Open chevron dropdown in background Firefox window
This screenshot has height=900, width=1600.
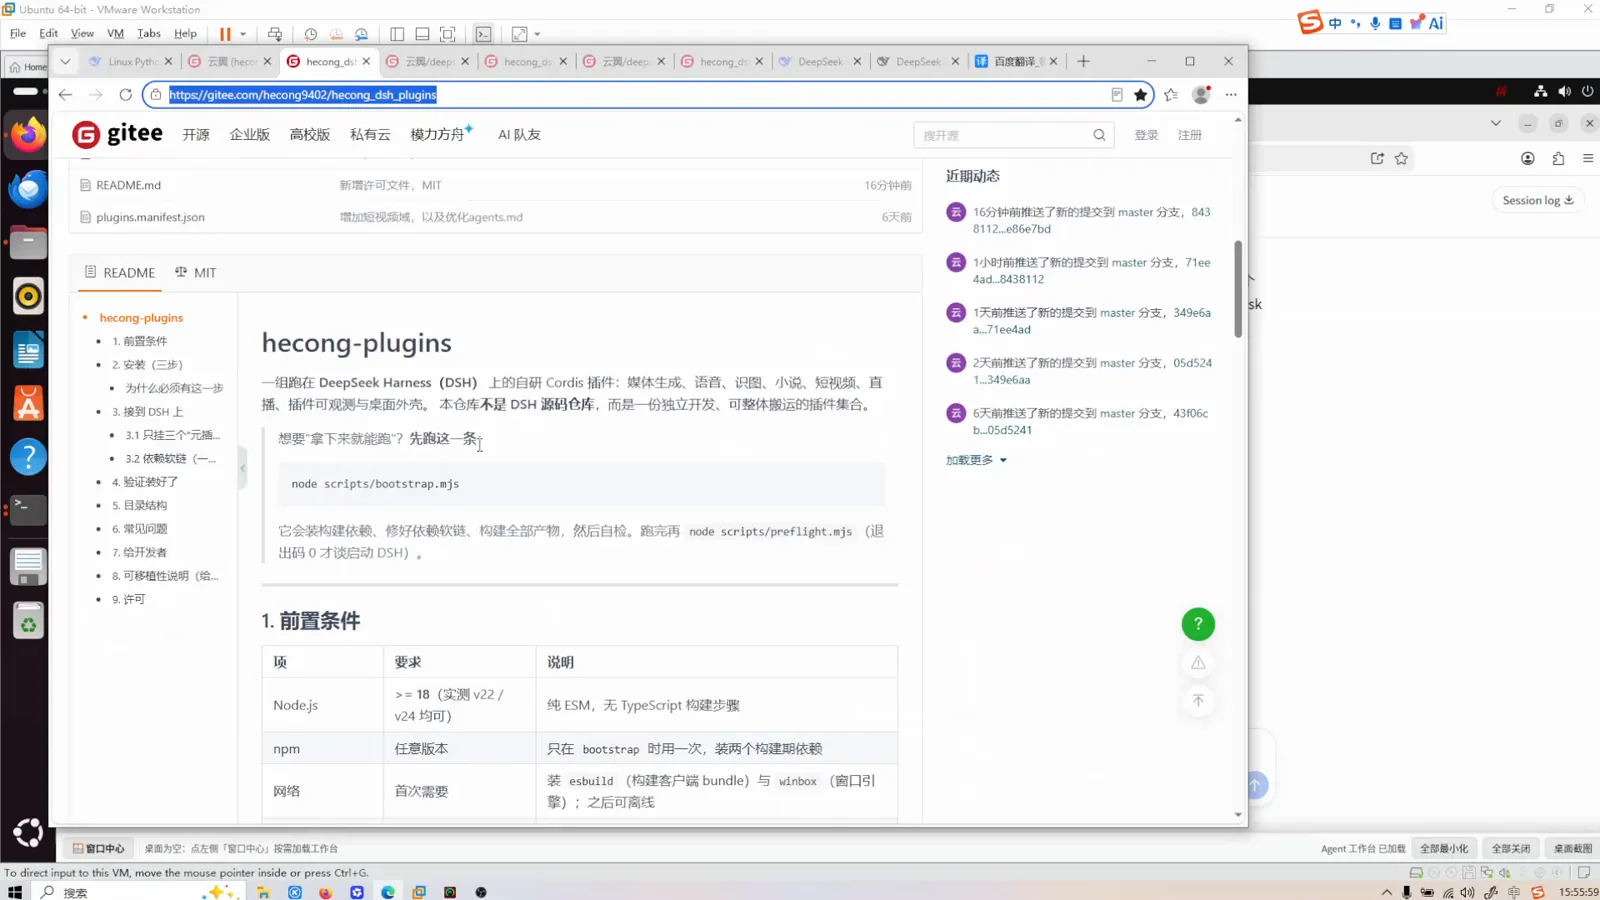point(1495,123)
